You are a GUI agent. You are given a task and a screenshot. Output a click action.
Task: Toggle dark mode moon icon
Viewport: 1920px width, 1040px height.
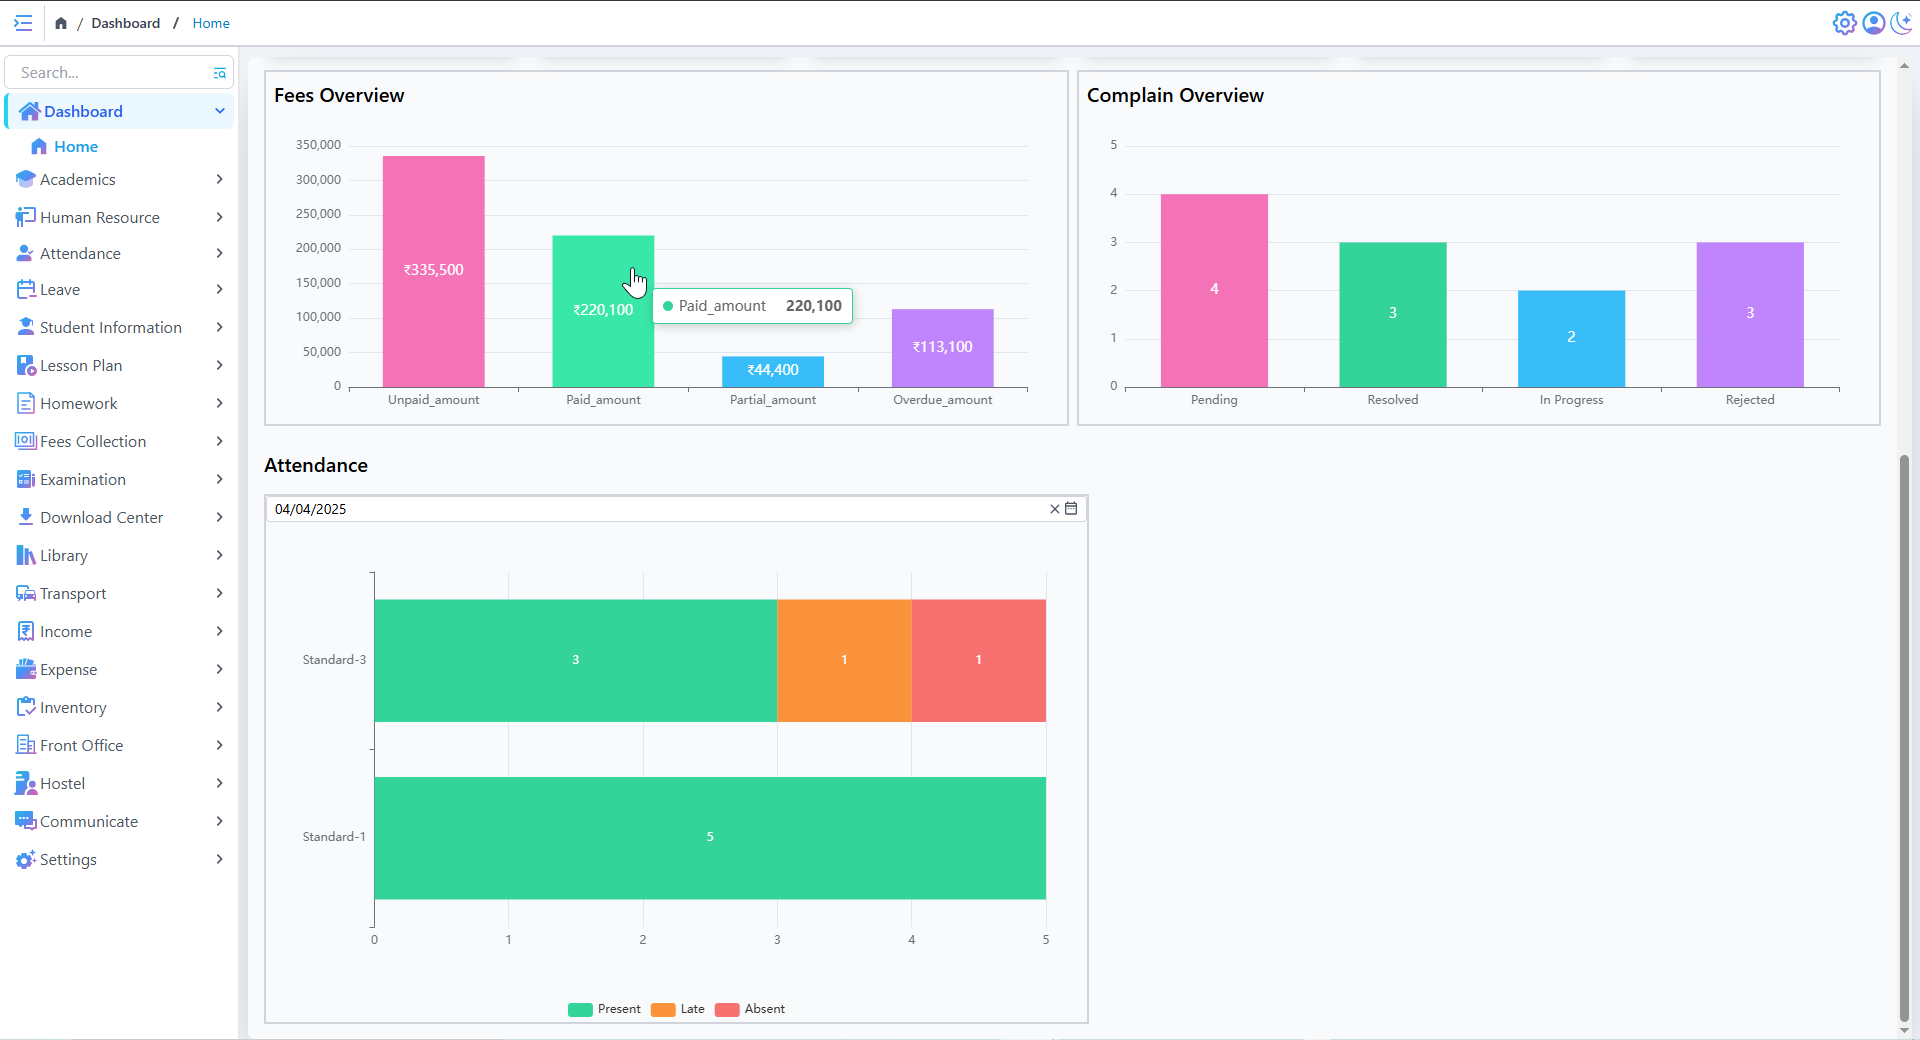pyautogui.click(x=1902, y=23)
